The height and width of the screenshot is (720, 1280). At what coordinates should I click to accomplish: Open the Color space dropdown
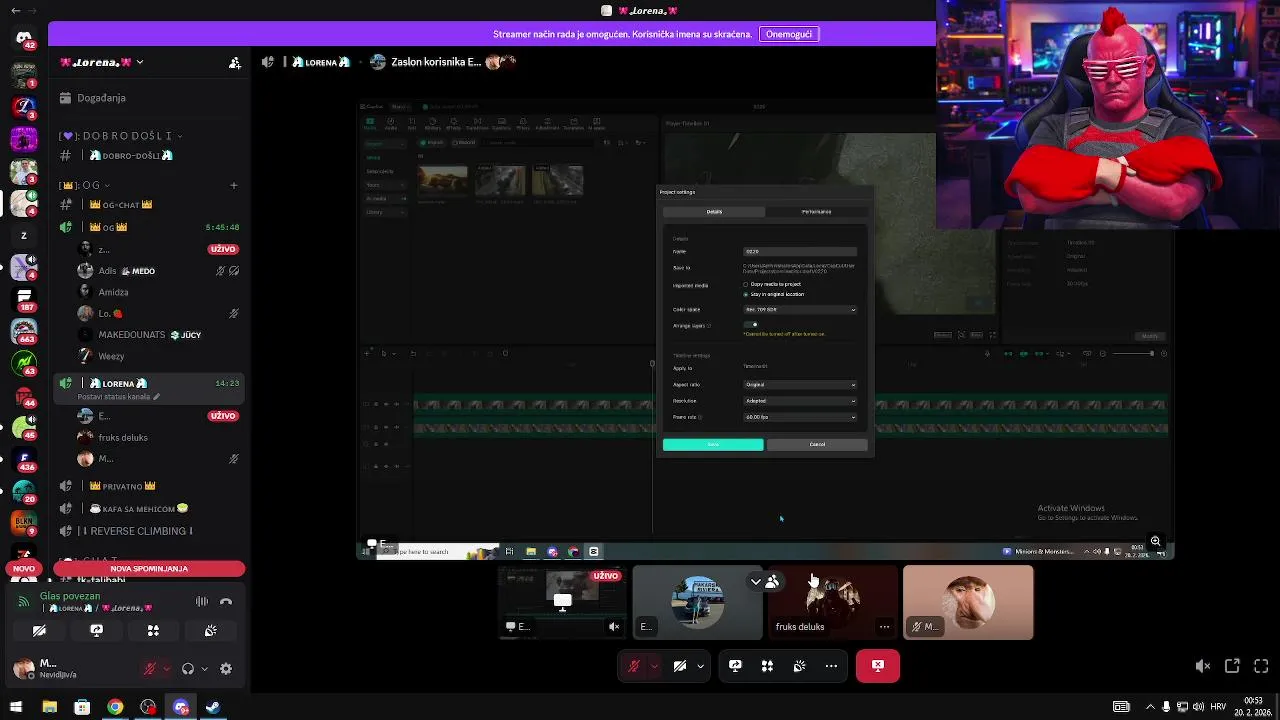point(800,310)
